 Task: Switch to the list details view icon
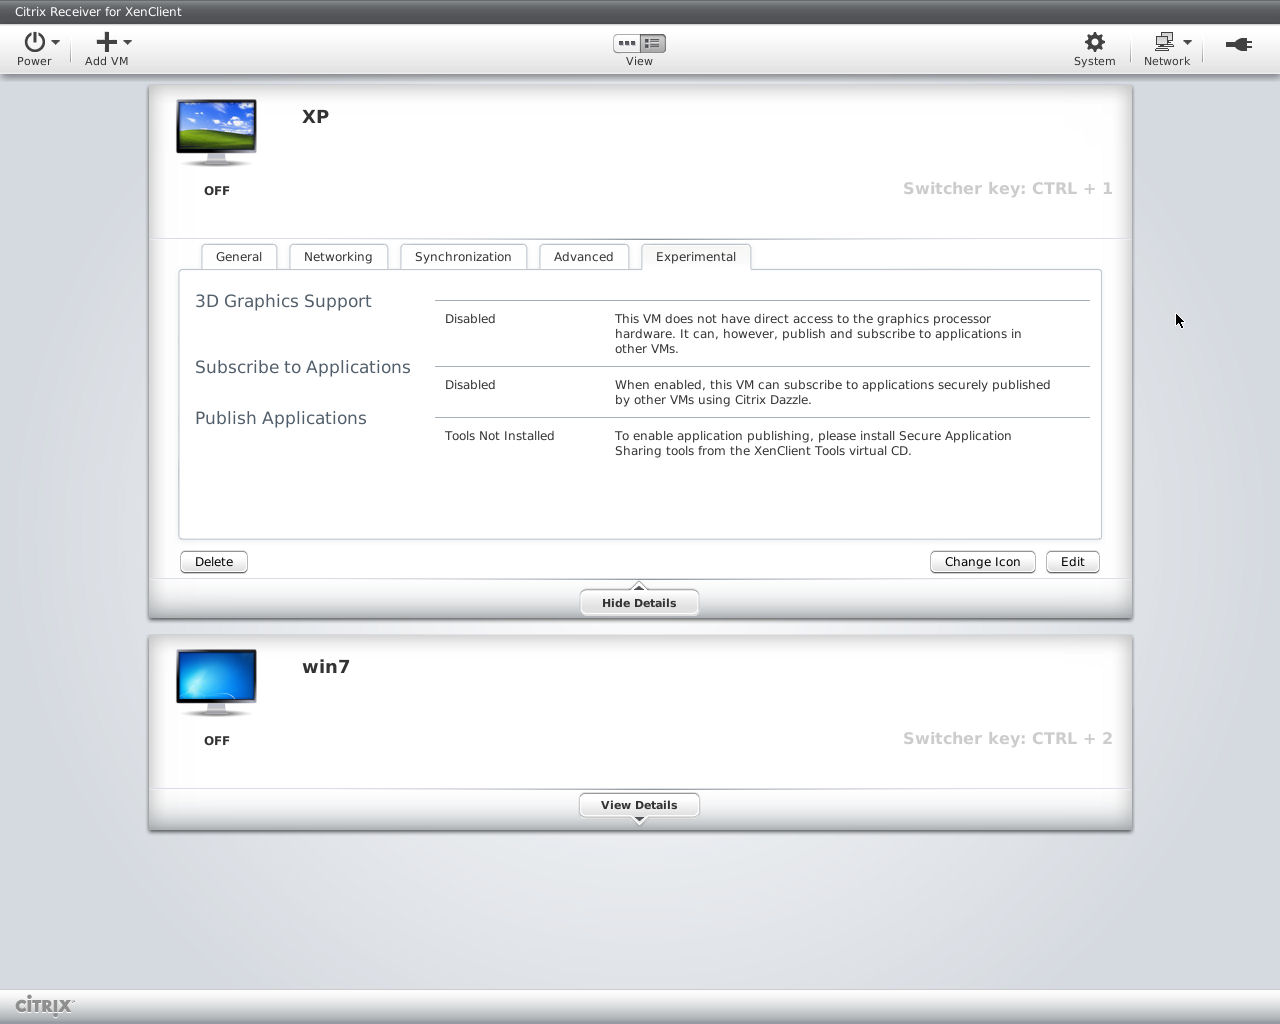click(653, 43)
